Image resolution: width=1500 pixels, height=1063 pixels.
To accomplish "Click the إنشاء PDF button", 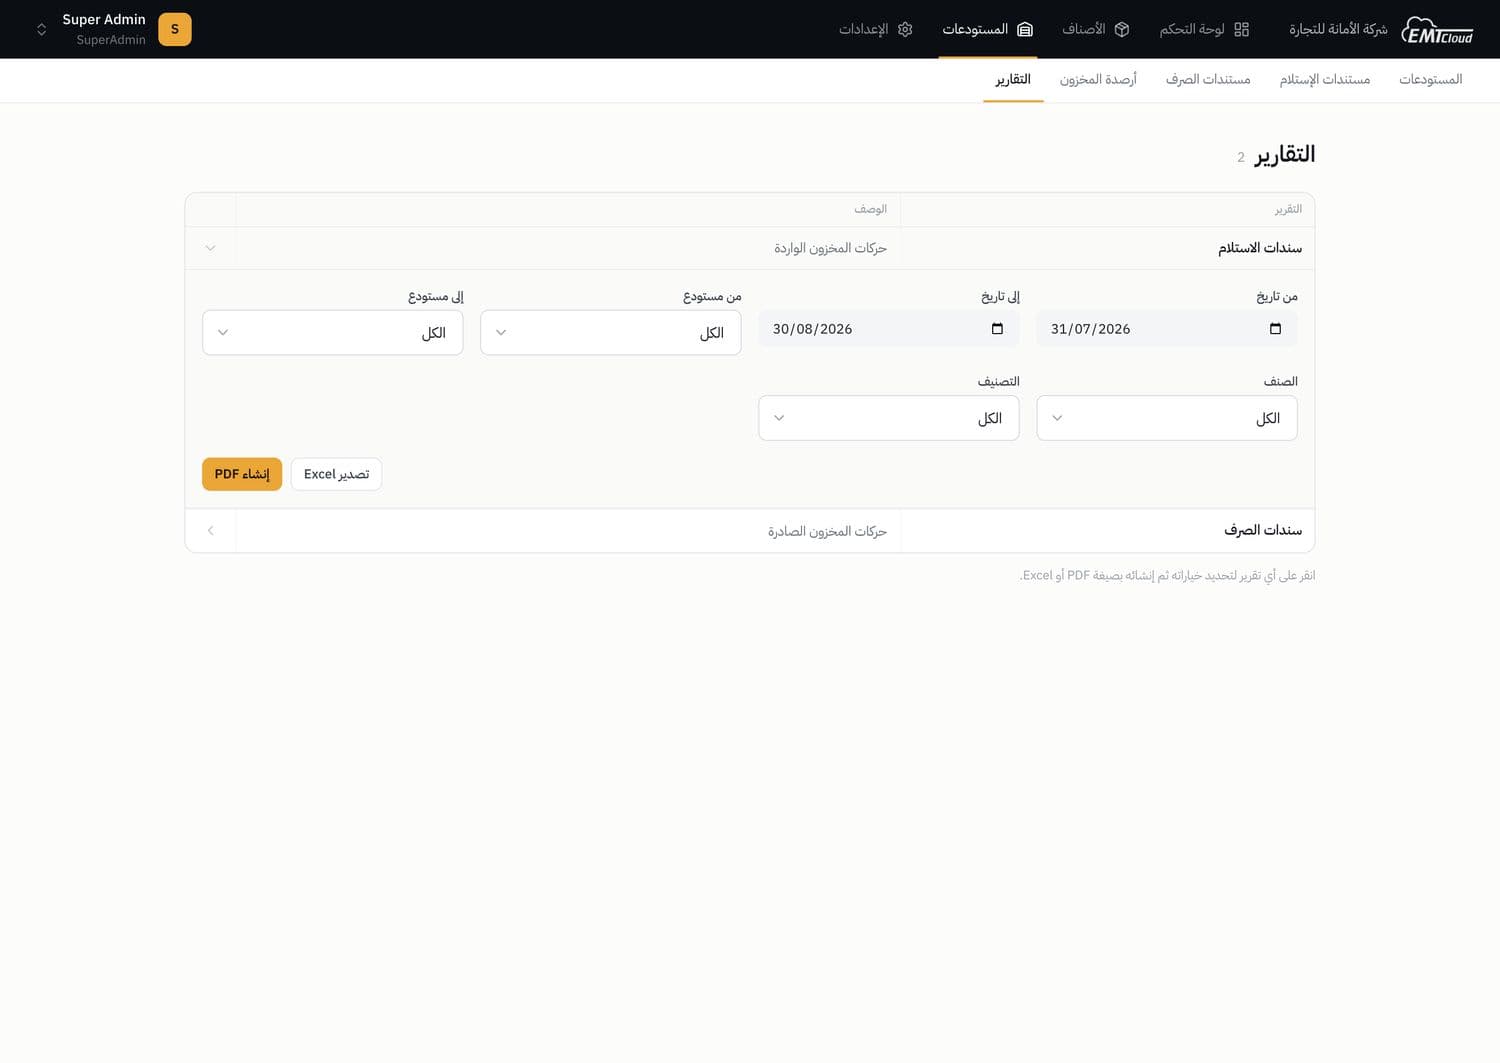I will tap(242, 474).
